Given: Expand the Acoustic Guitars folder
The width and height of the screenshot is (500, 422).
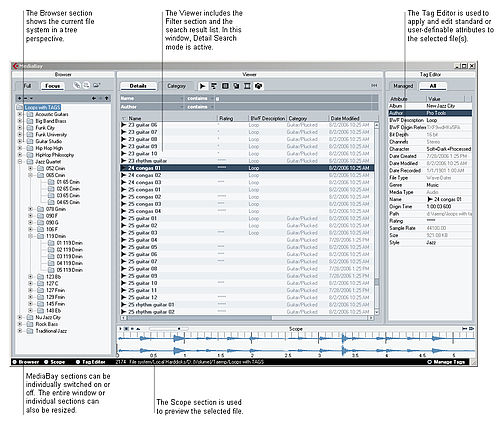Looking at the screenshot, I should click(x=20, y=114).
